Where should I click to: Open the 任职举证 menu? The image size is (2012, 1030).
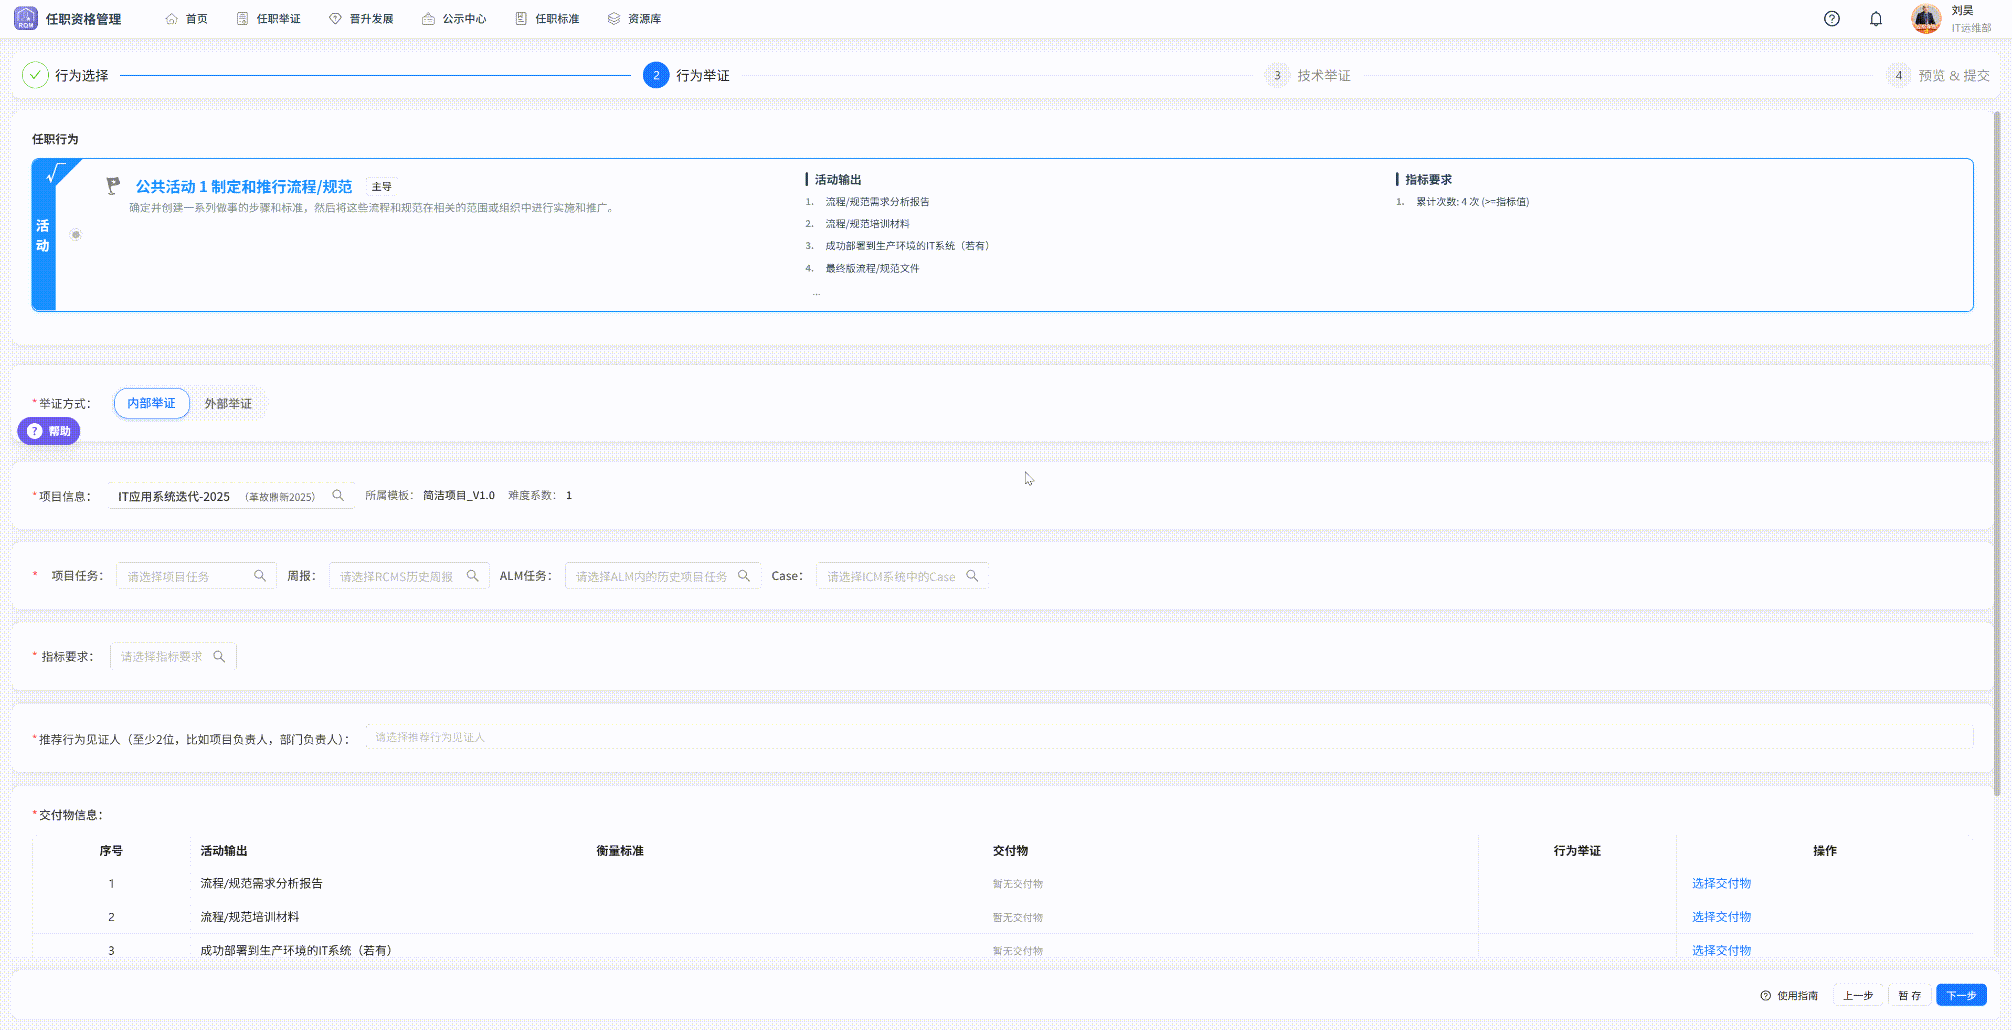269,19
